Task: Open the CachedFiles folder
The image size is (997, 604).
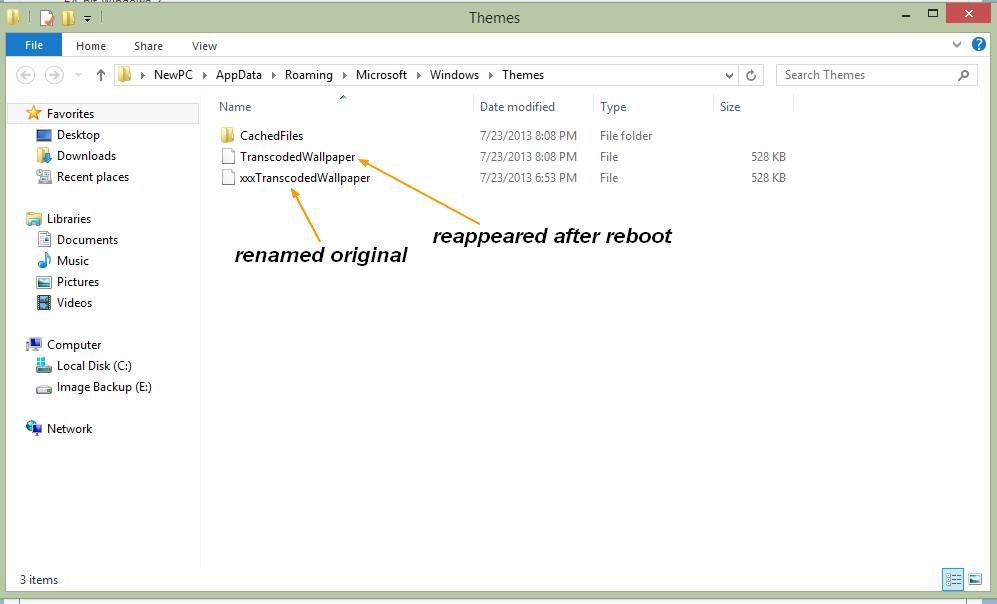Action: coord(271,136)
